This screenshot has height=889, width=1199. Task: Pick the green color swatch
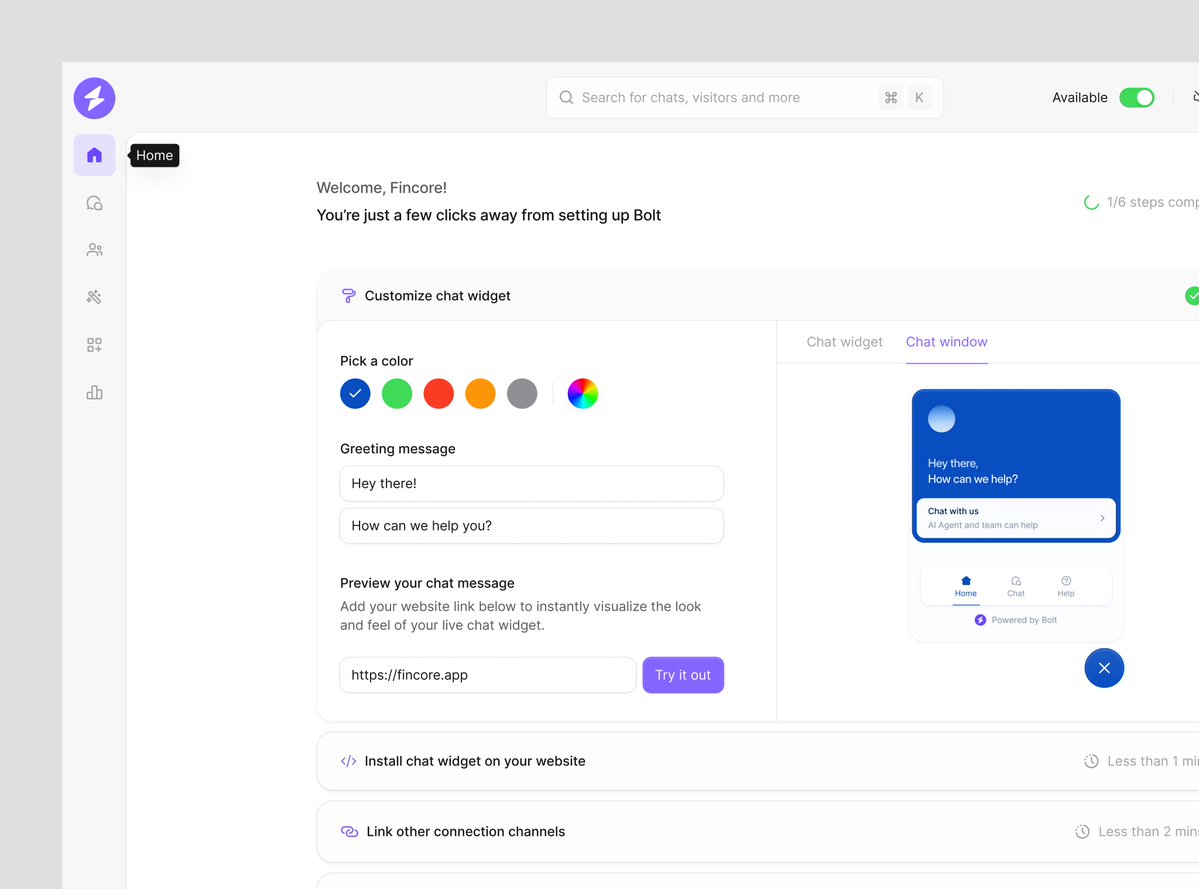click(x=397, y=394)
